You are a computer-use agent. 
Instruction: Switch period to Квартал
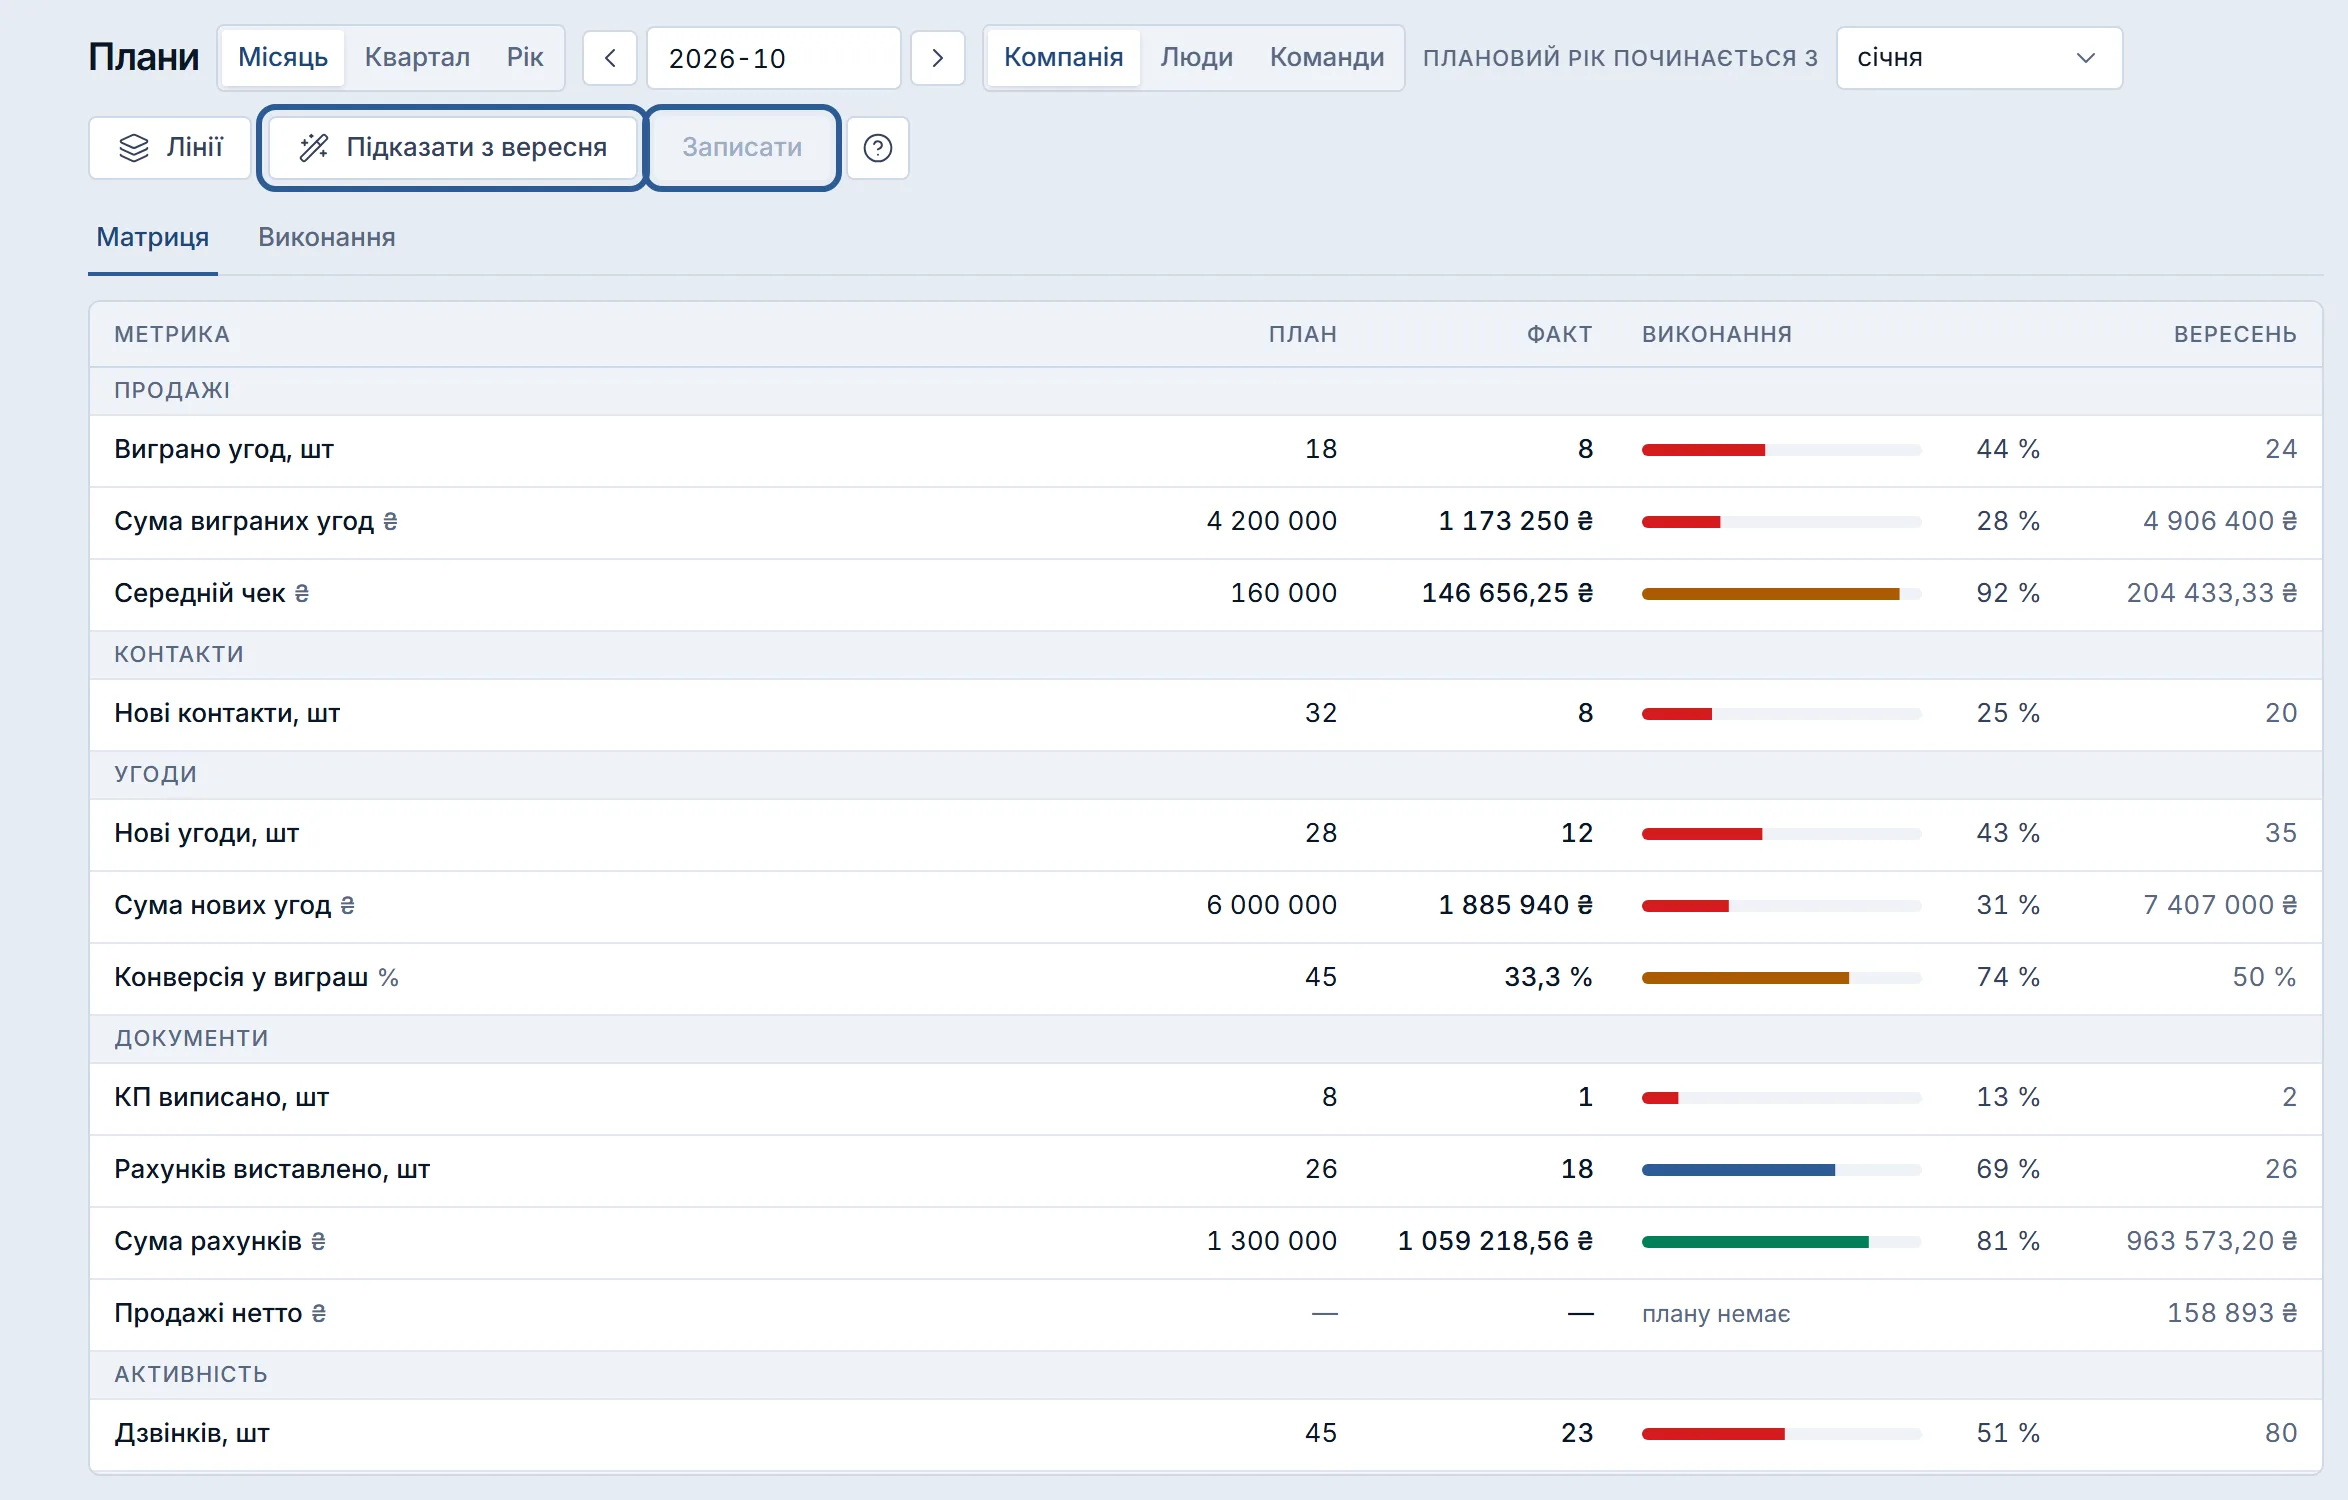[x=417, y=57]
